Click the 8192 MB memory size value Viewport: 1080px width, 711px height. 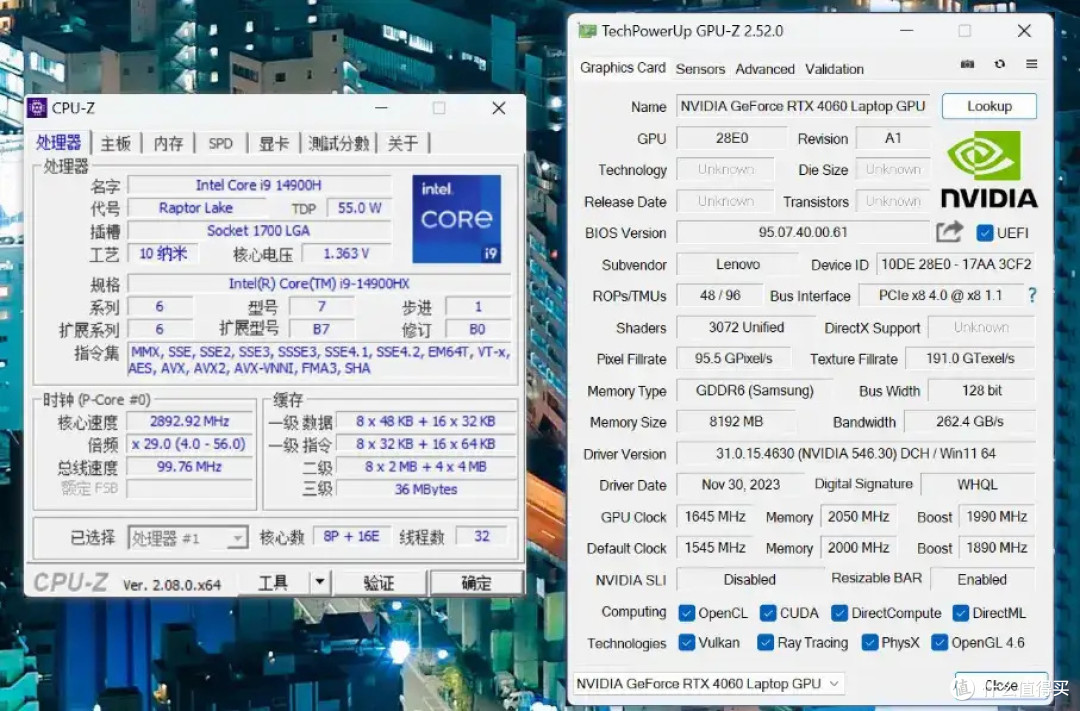(736, 422)
